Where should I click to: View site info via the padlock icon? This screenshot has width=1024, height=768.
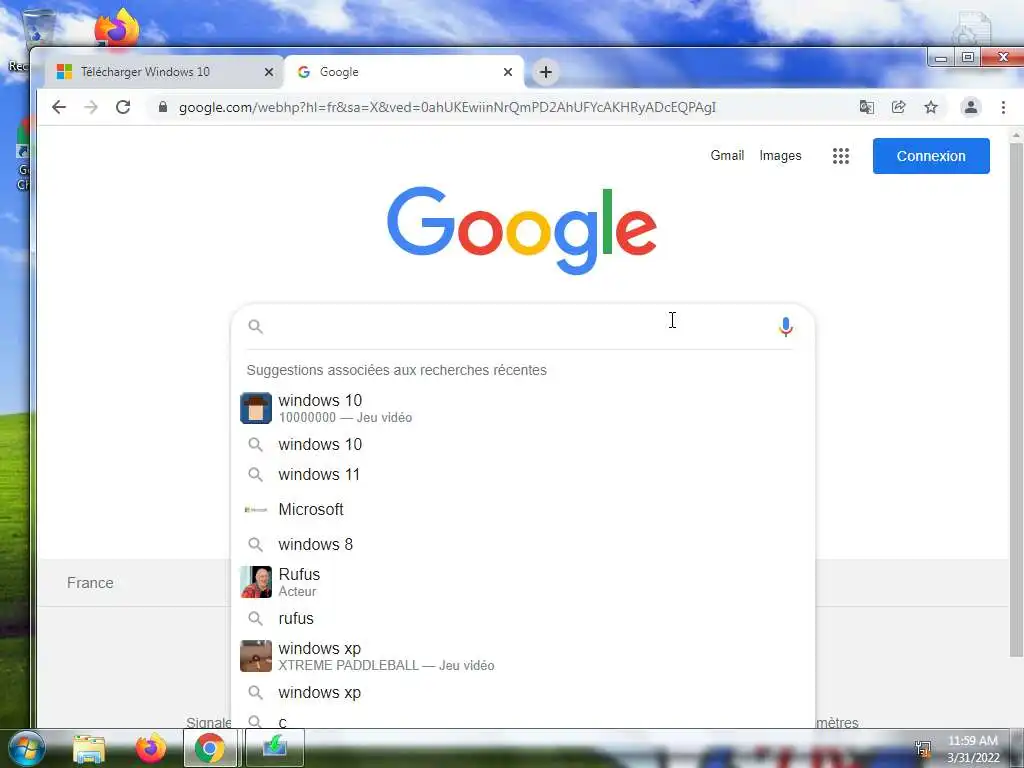(x=163, y=107)
